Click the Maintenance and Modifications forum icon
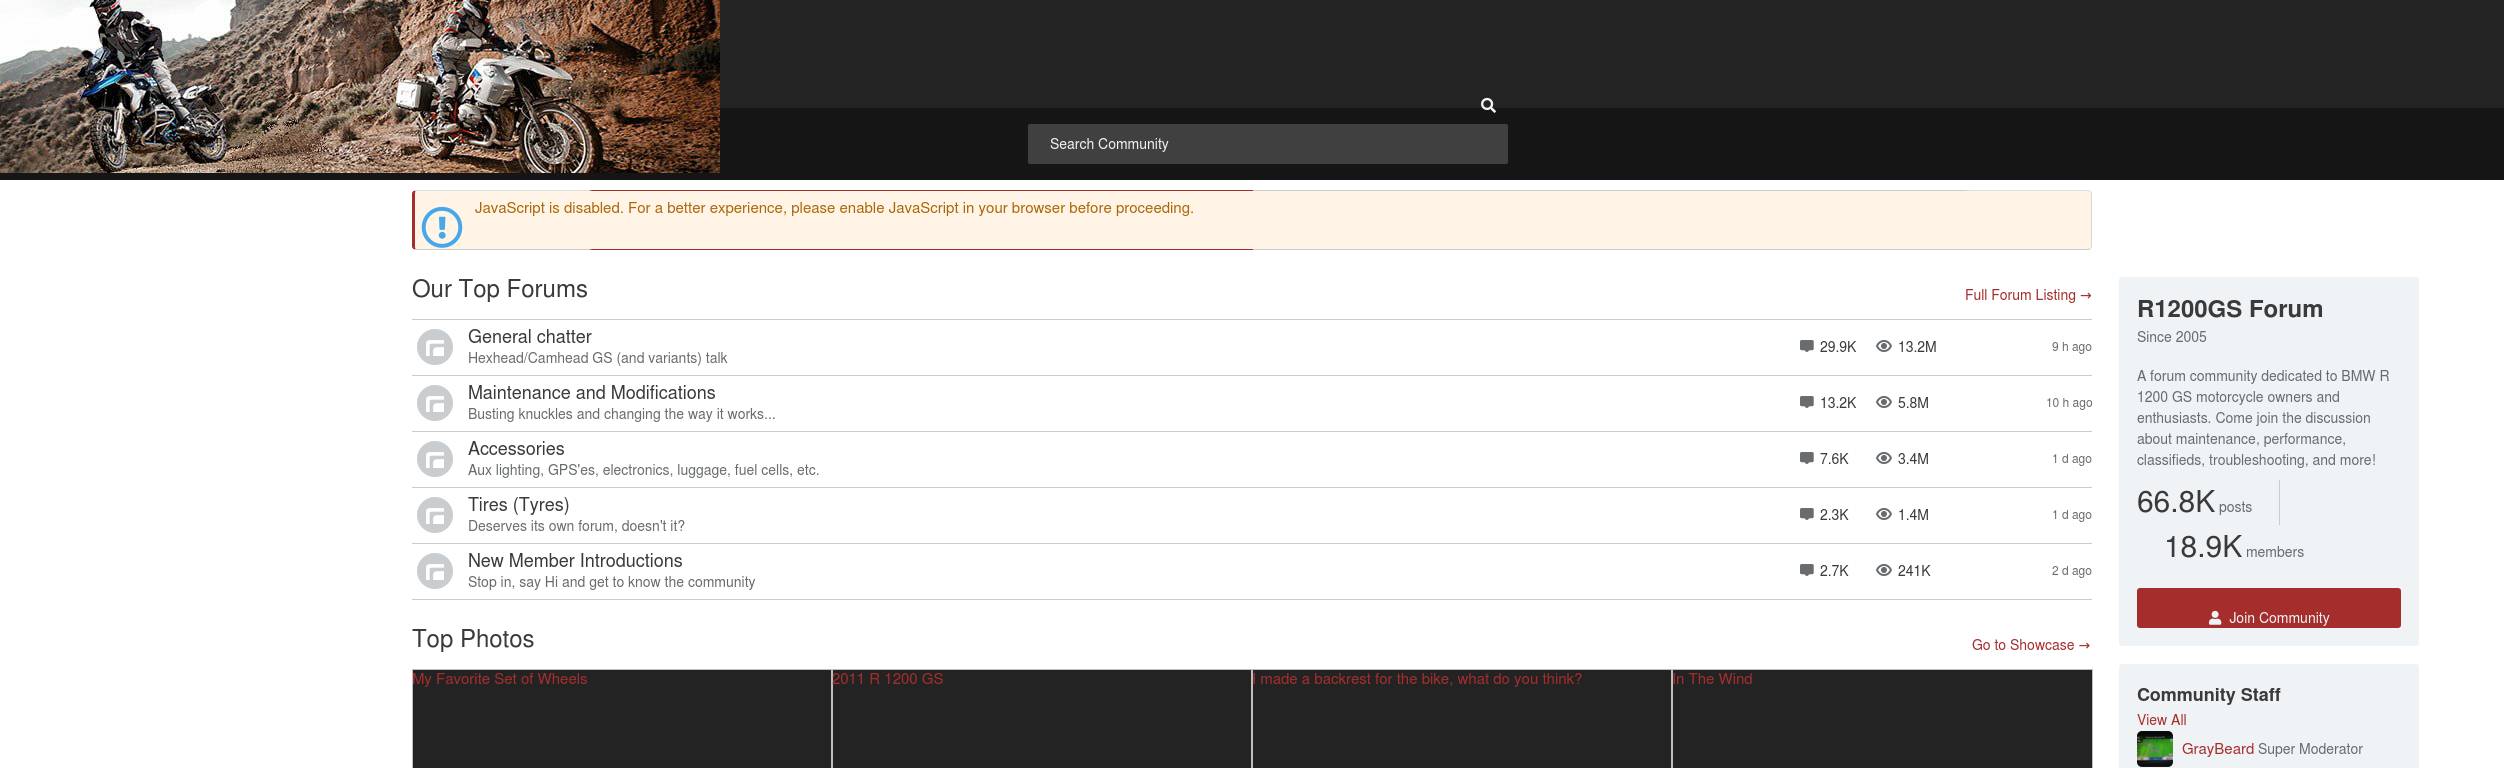The height and width of the screenshot is (768, 2504). [435, 403]
